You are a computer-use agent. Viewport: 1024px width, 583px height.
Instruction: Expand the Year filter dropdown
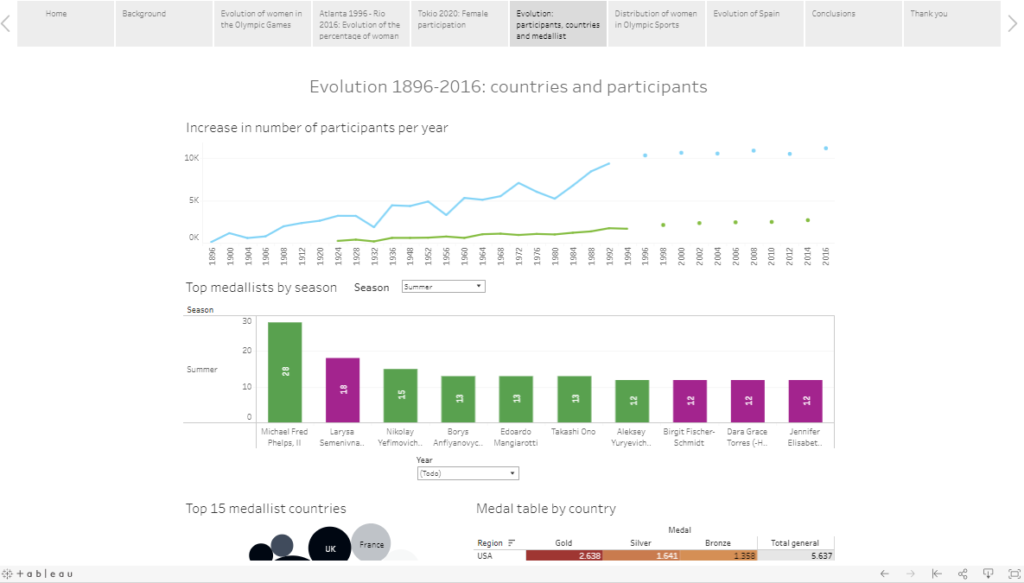(x=468, y=473)
